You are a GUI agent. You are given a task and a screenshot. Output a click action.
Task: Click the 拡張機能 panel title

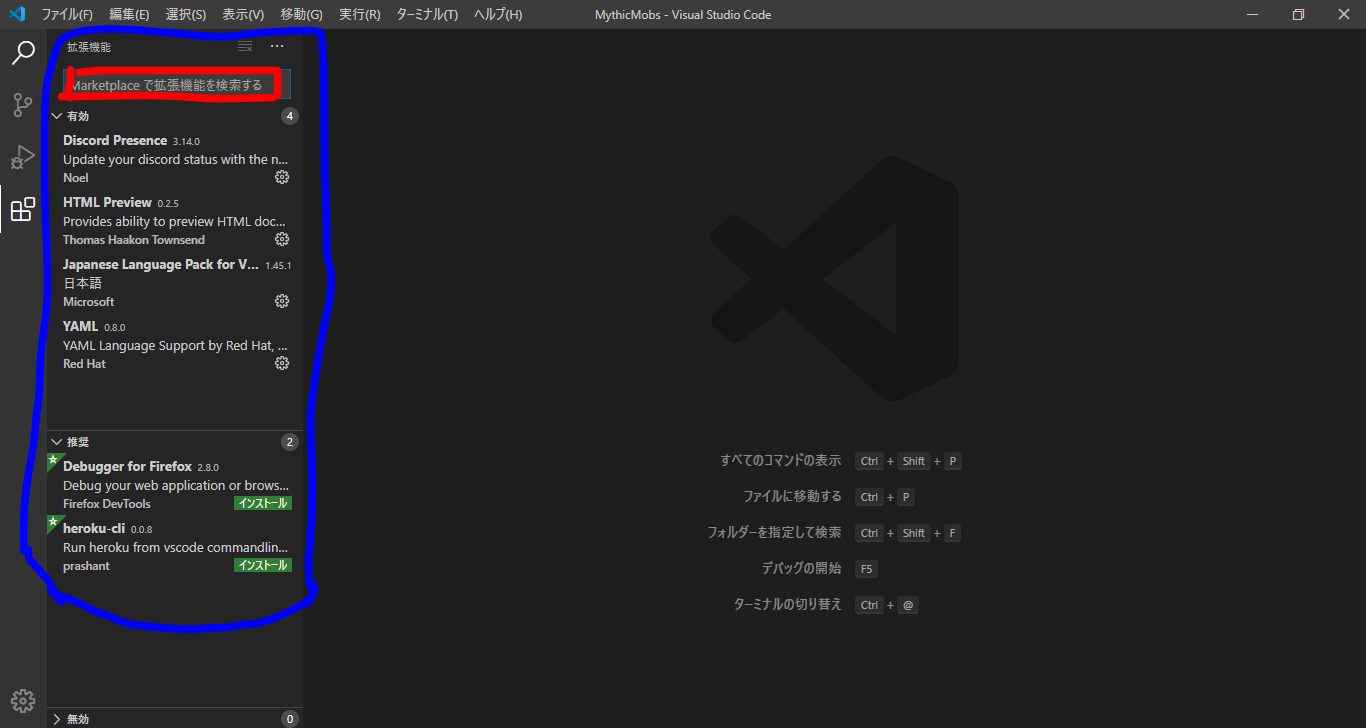click(89, 47)
